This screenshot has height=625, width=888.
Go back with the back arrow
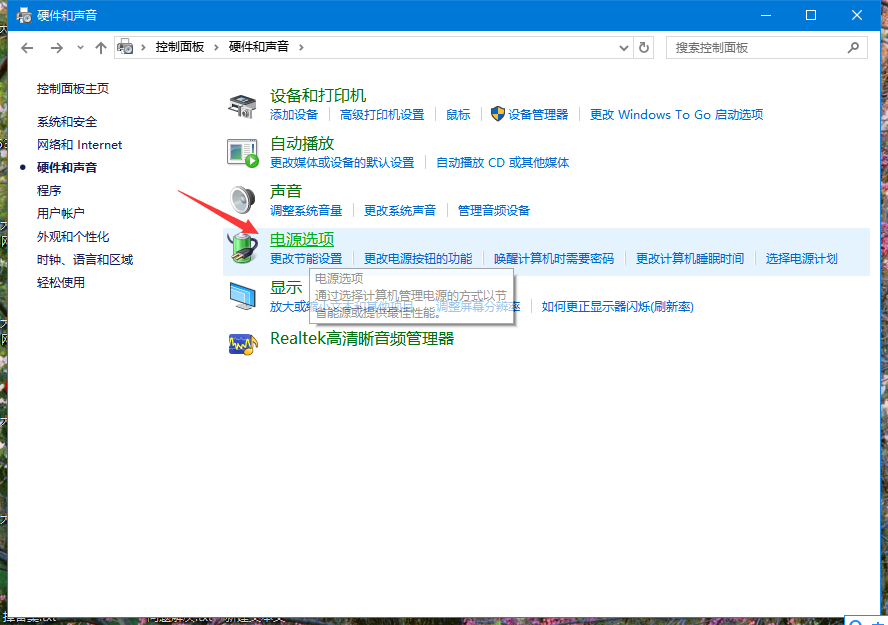pyautogui.click(x=27, y=48)
